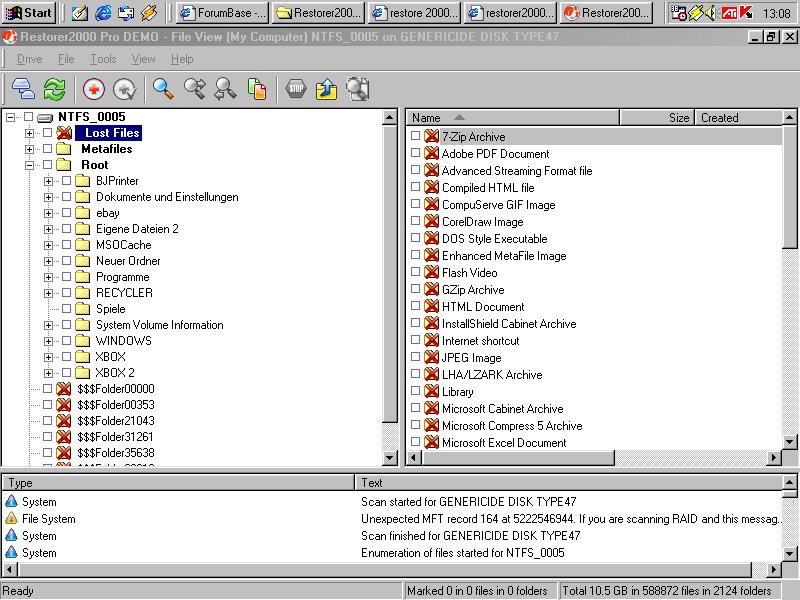
Task: Click the 7-Zip Archive deleted-file icon
Action: click(x=432, y=136)
